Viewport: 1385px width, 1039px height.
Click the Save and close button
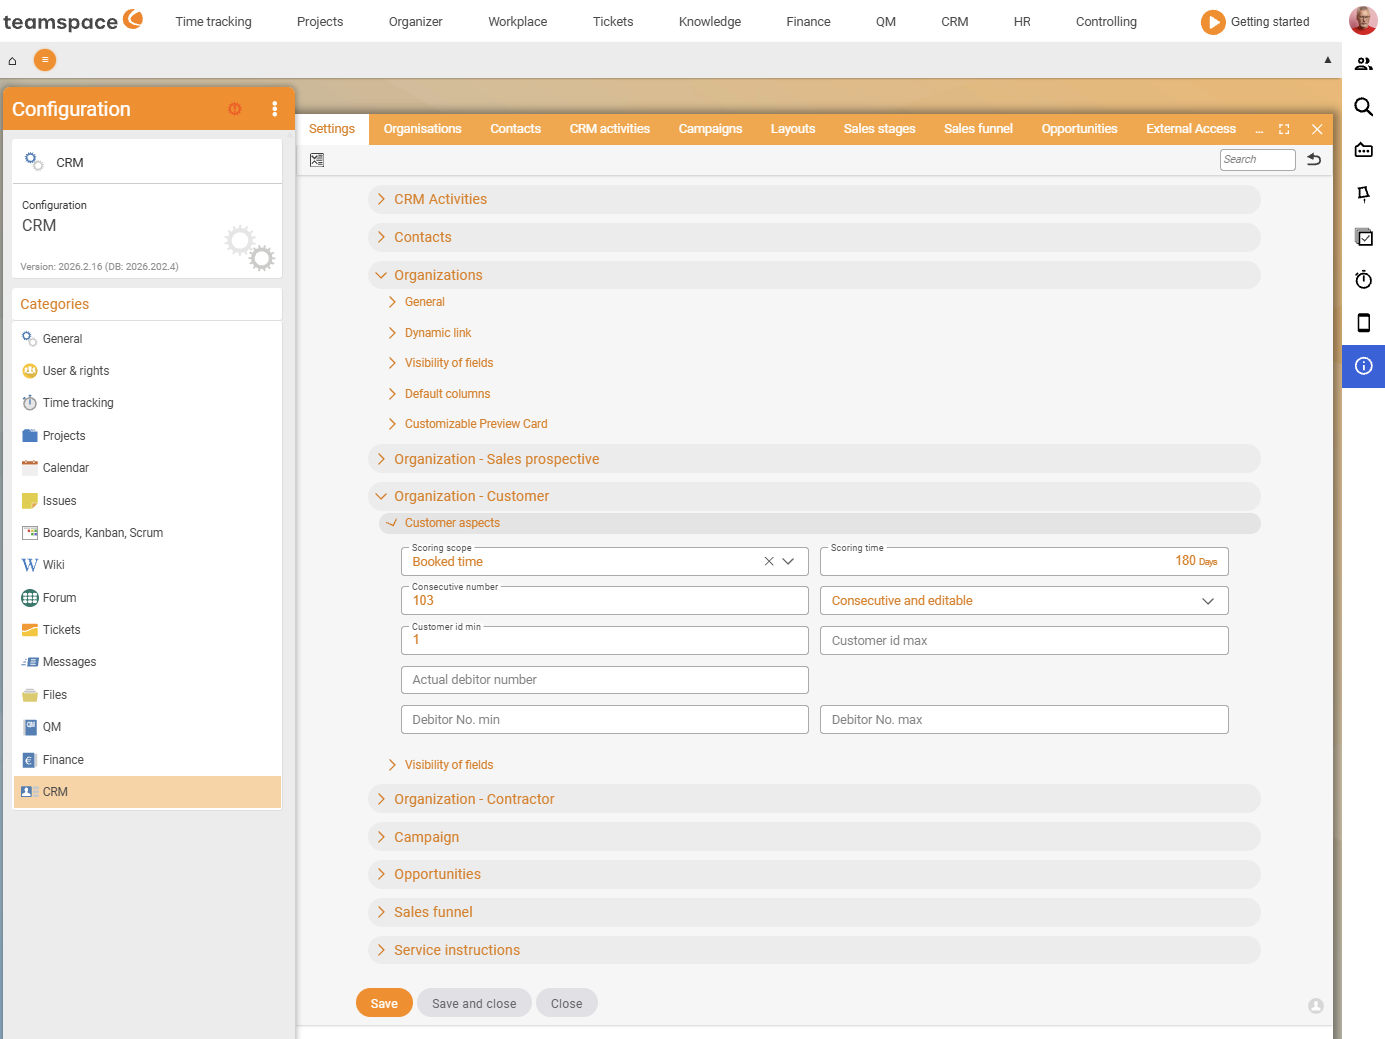tap(474, 1004)
